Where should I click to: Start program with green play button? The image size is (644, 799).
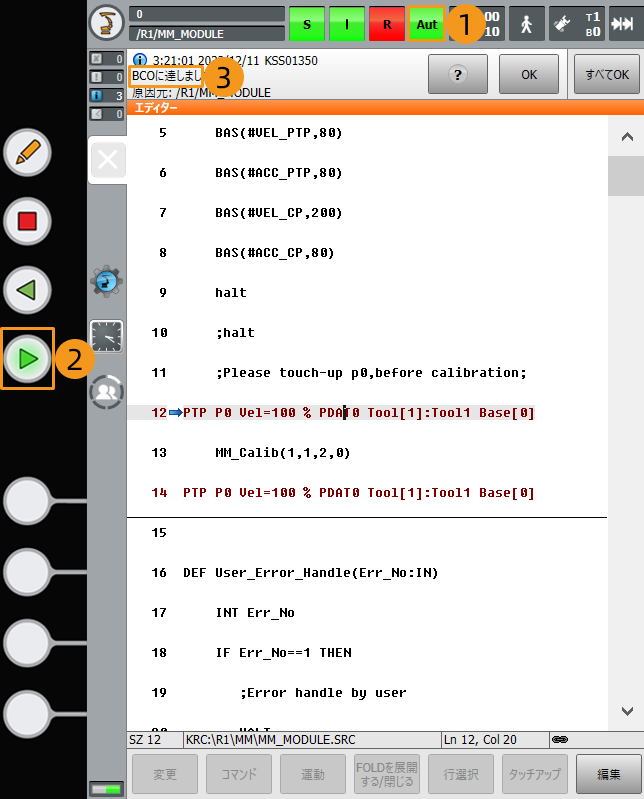28,359
